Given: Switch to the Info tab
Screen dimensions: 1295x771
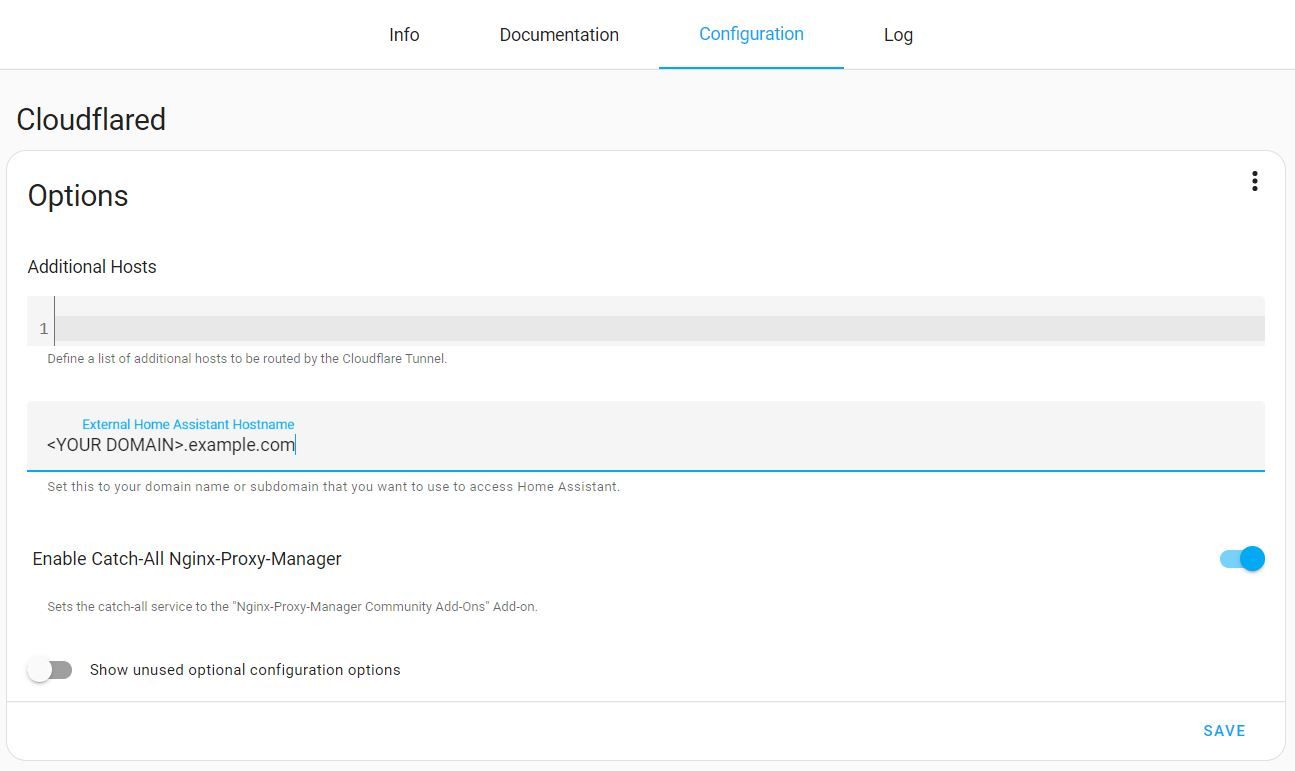Looking at the screenshot, I should (x=404, y=35).
